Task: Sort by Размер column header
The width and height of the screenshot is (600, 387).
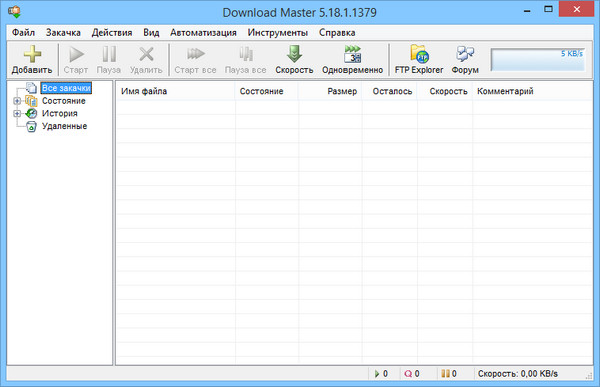Action: (330, 91)
